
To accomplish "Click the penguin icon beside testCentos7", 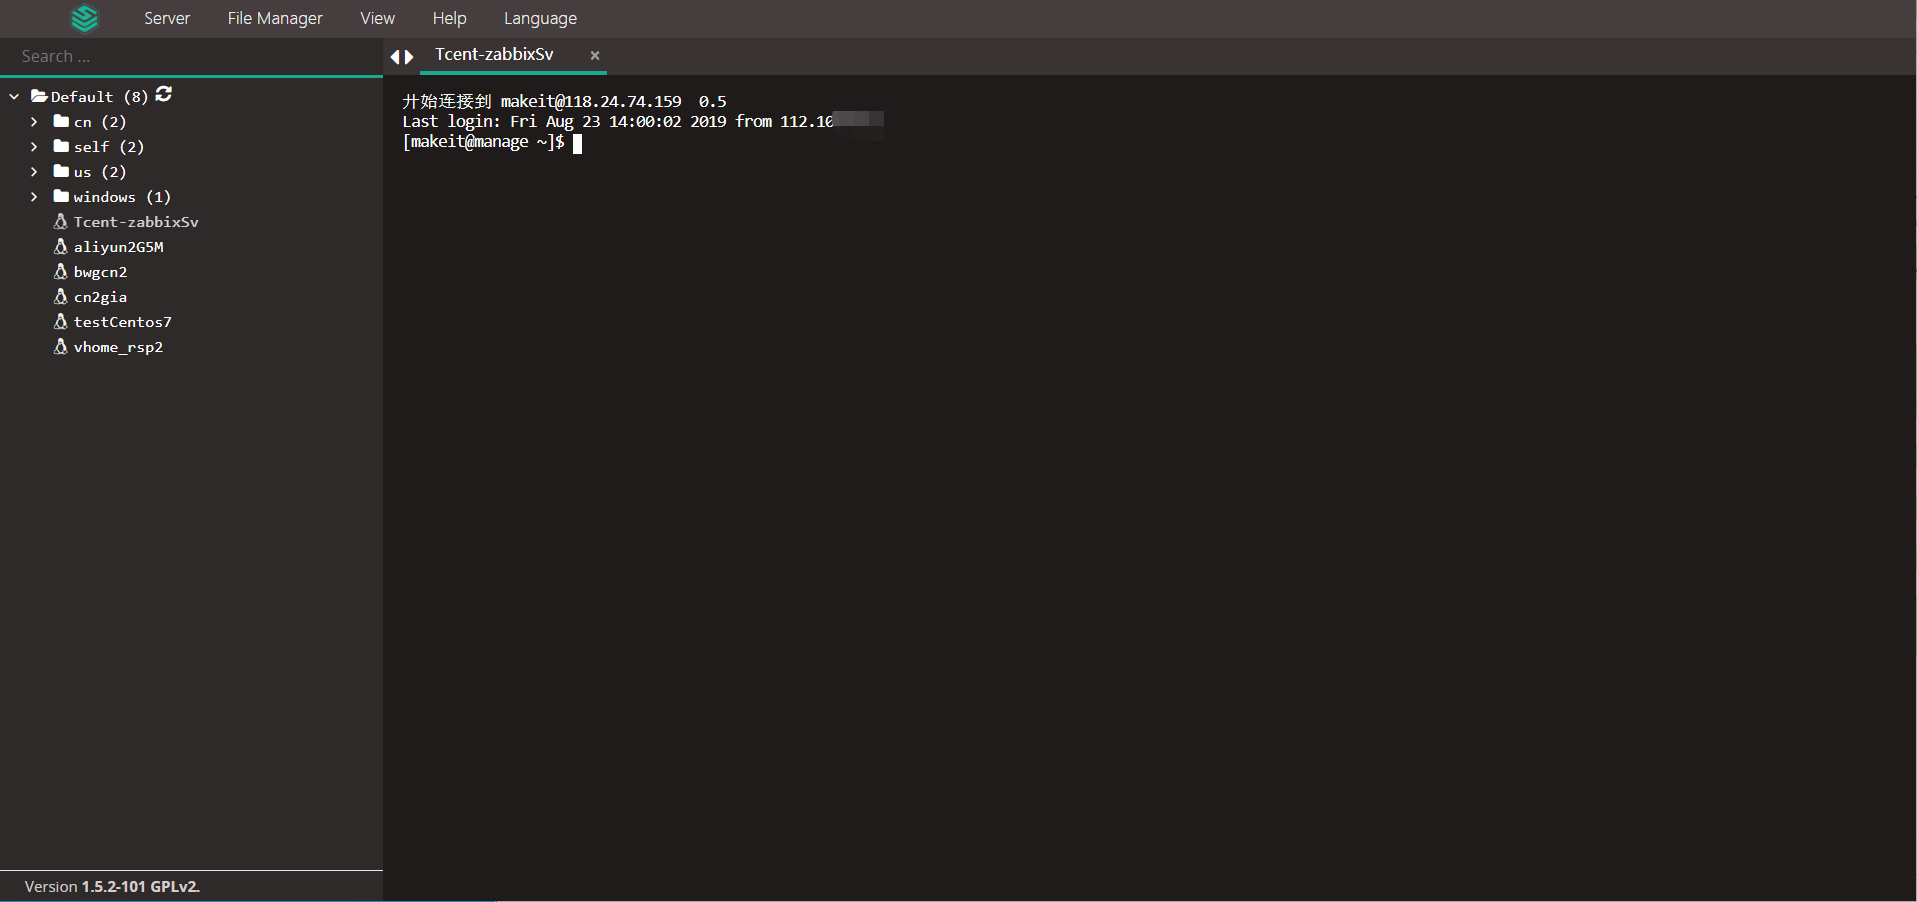I will click(61, 321).
